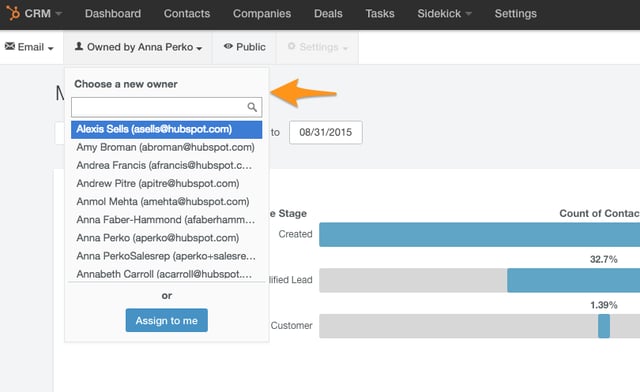This screenshot has height=392, width=640.
Task: Select Alexis Sells as new owner
Action: pos(167,129)
